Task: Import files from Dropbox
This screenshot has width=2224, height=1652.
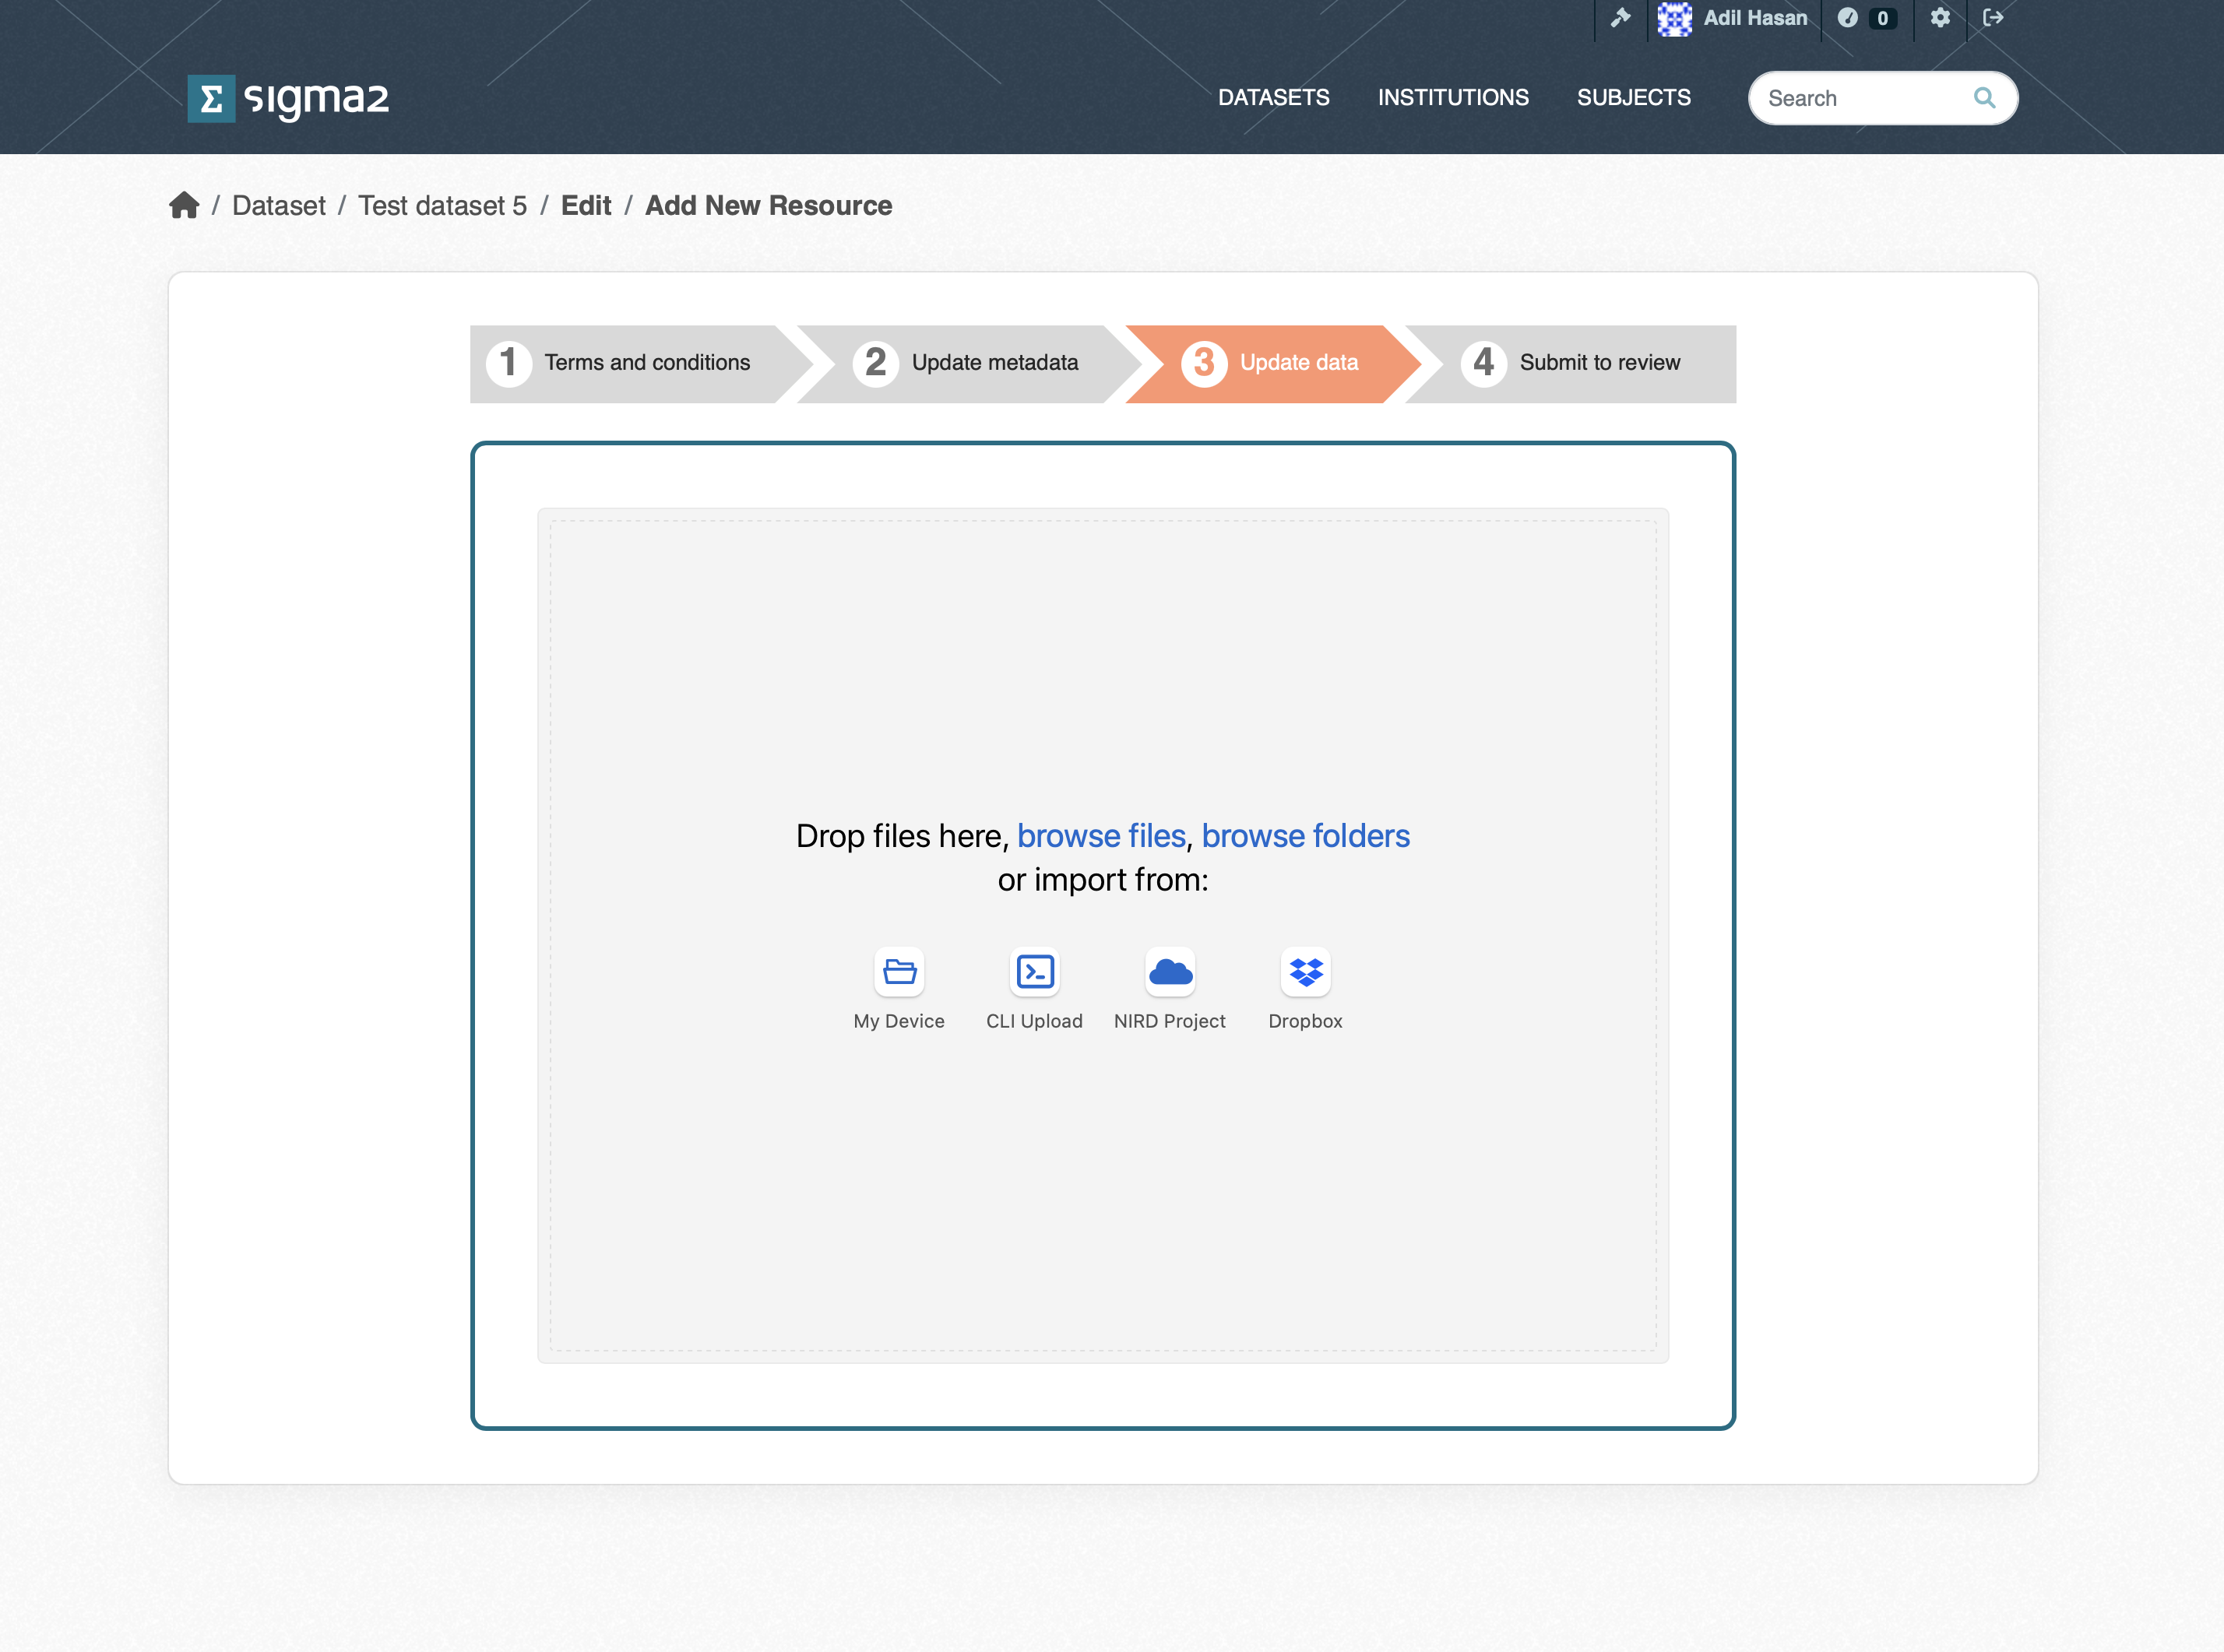Action: pos(1305,972)
